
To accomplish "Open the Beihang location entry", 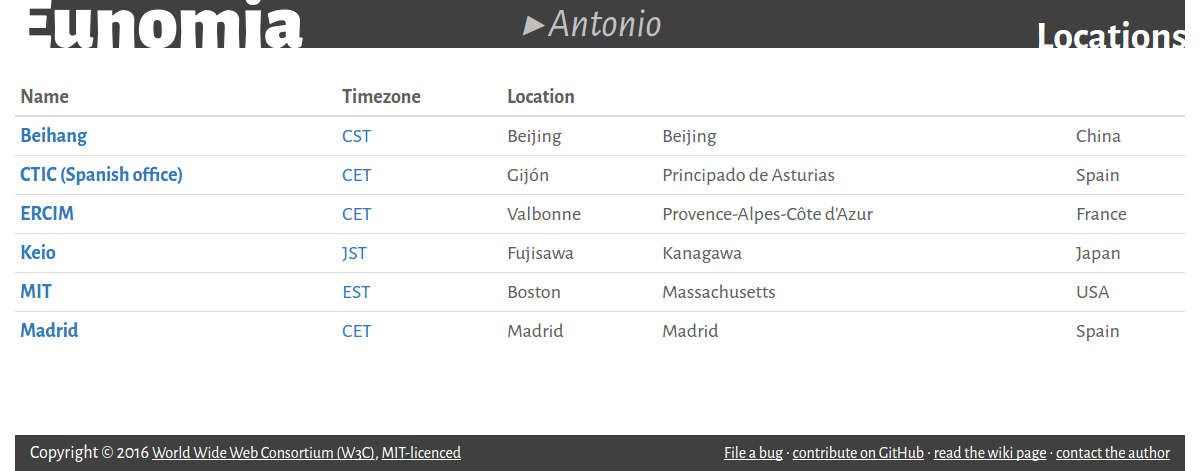I will tap(54, 135).
